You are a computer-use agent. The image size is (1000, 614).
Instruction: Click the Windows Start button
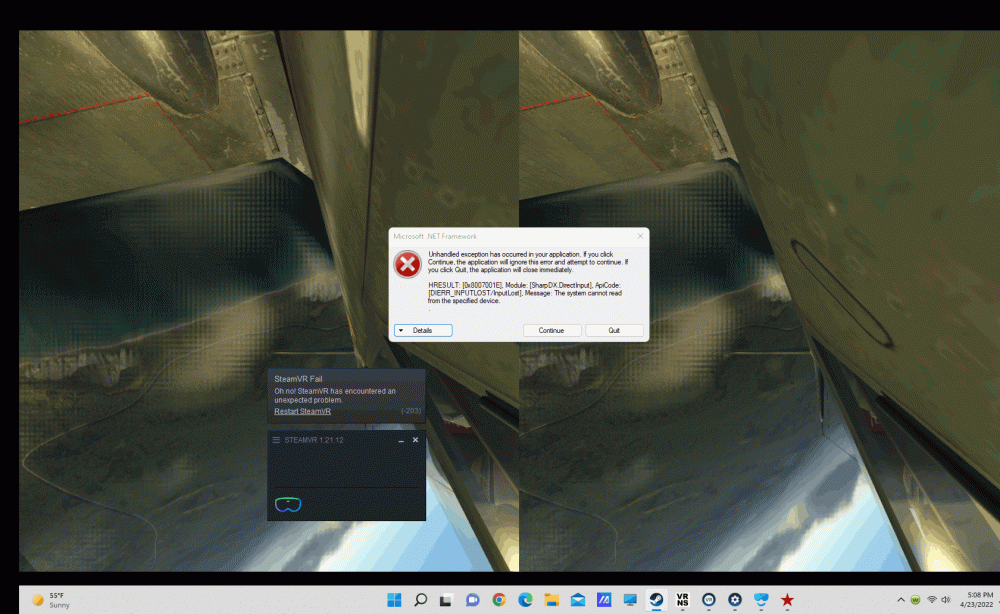[x=394, y=600]
